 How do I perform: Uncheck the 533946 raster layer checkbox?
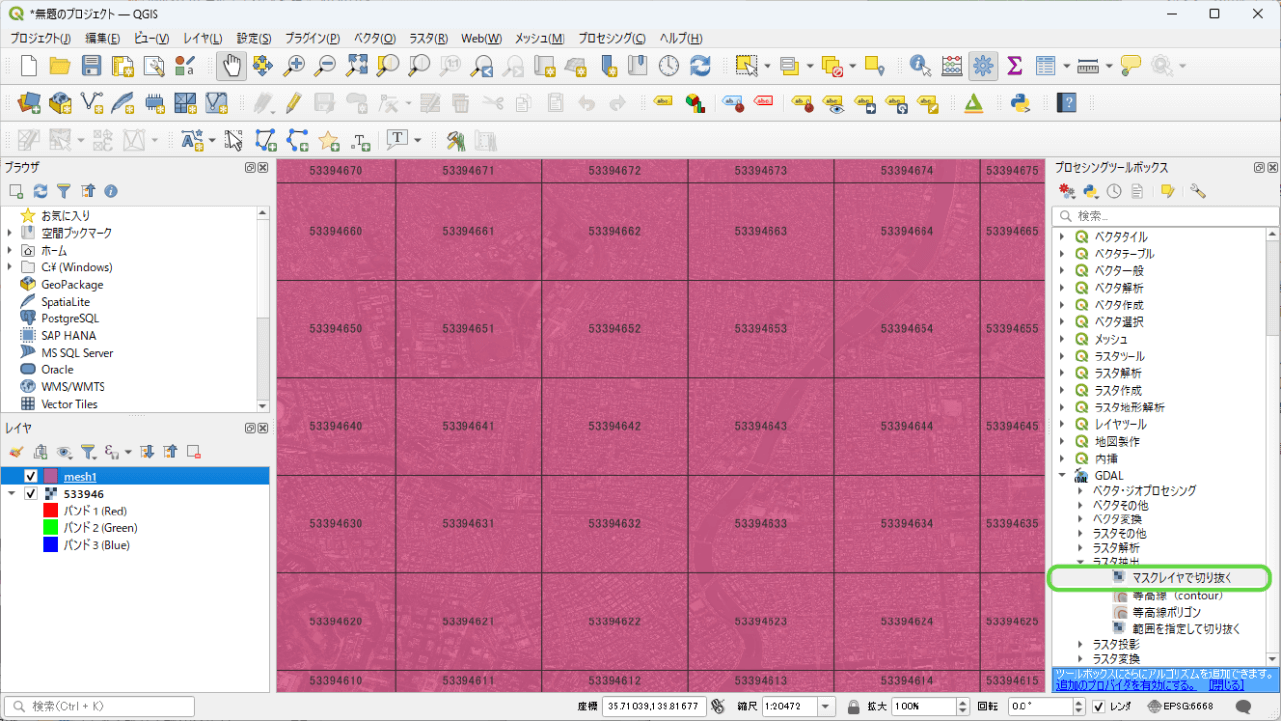point(31,494)
